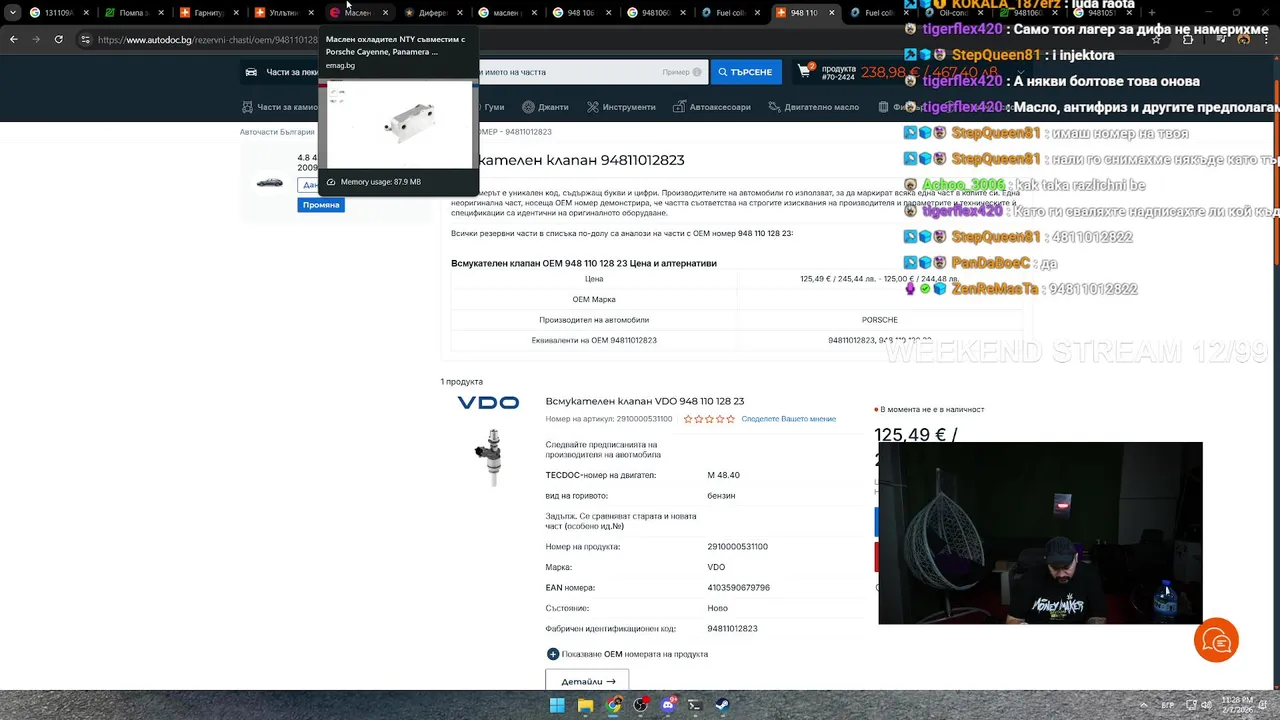
Task: Close the 131109A tab
Action: [x=85, y=13]
